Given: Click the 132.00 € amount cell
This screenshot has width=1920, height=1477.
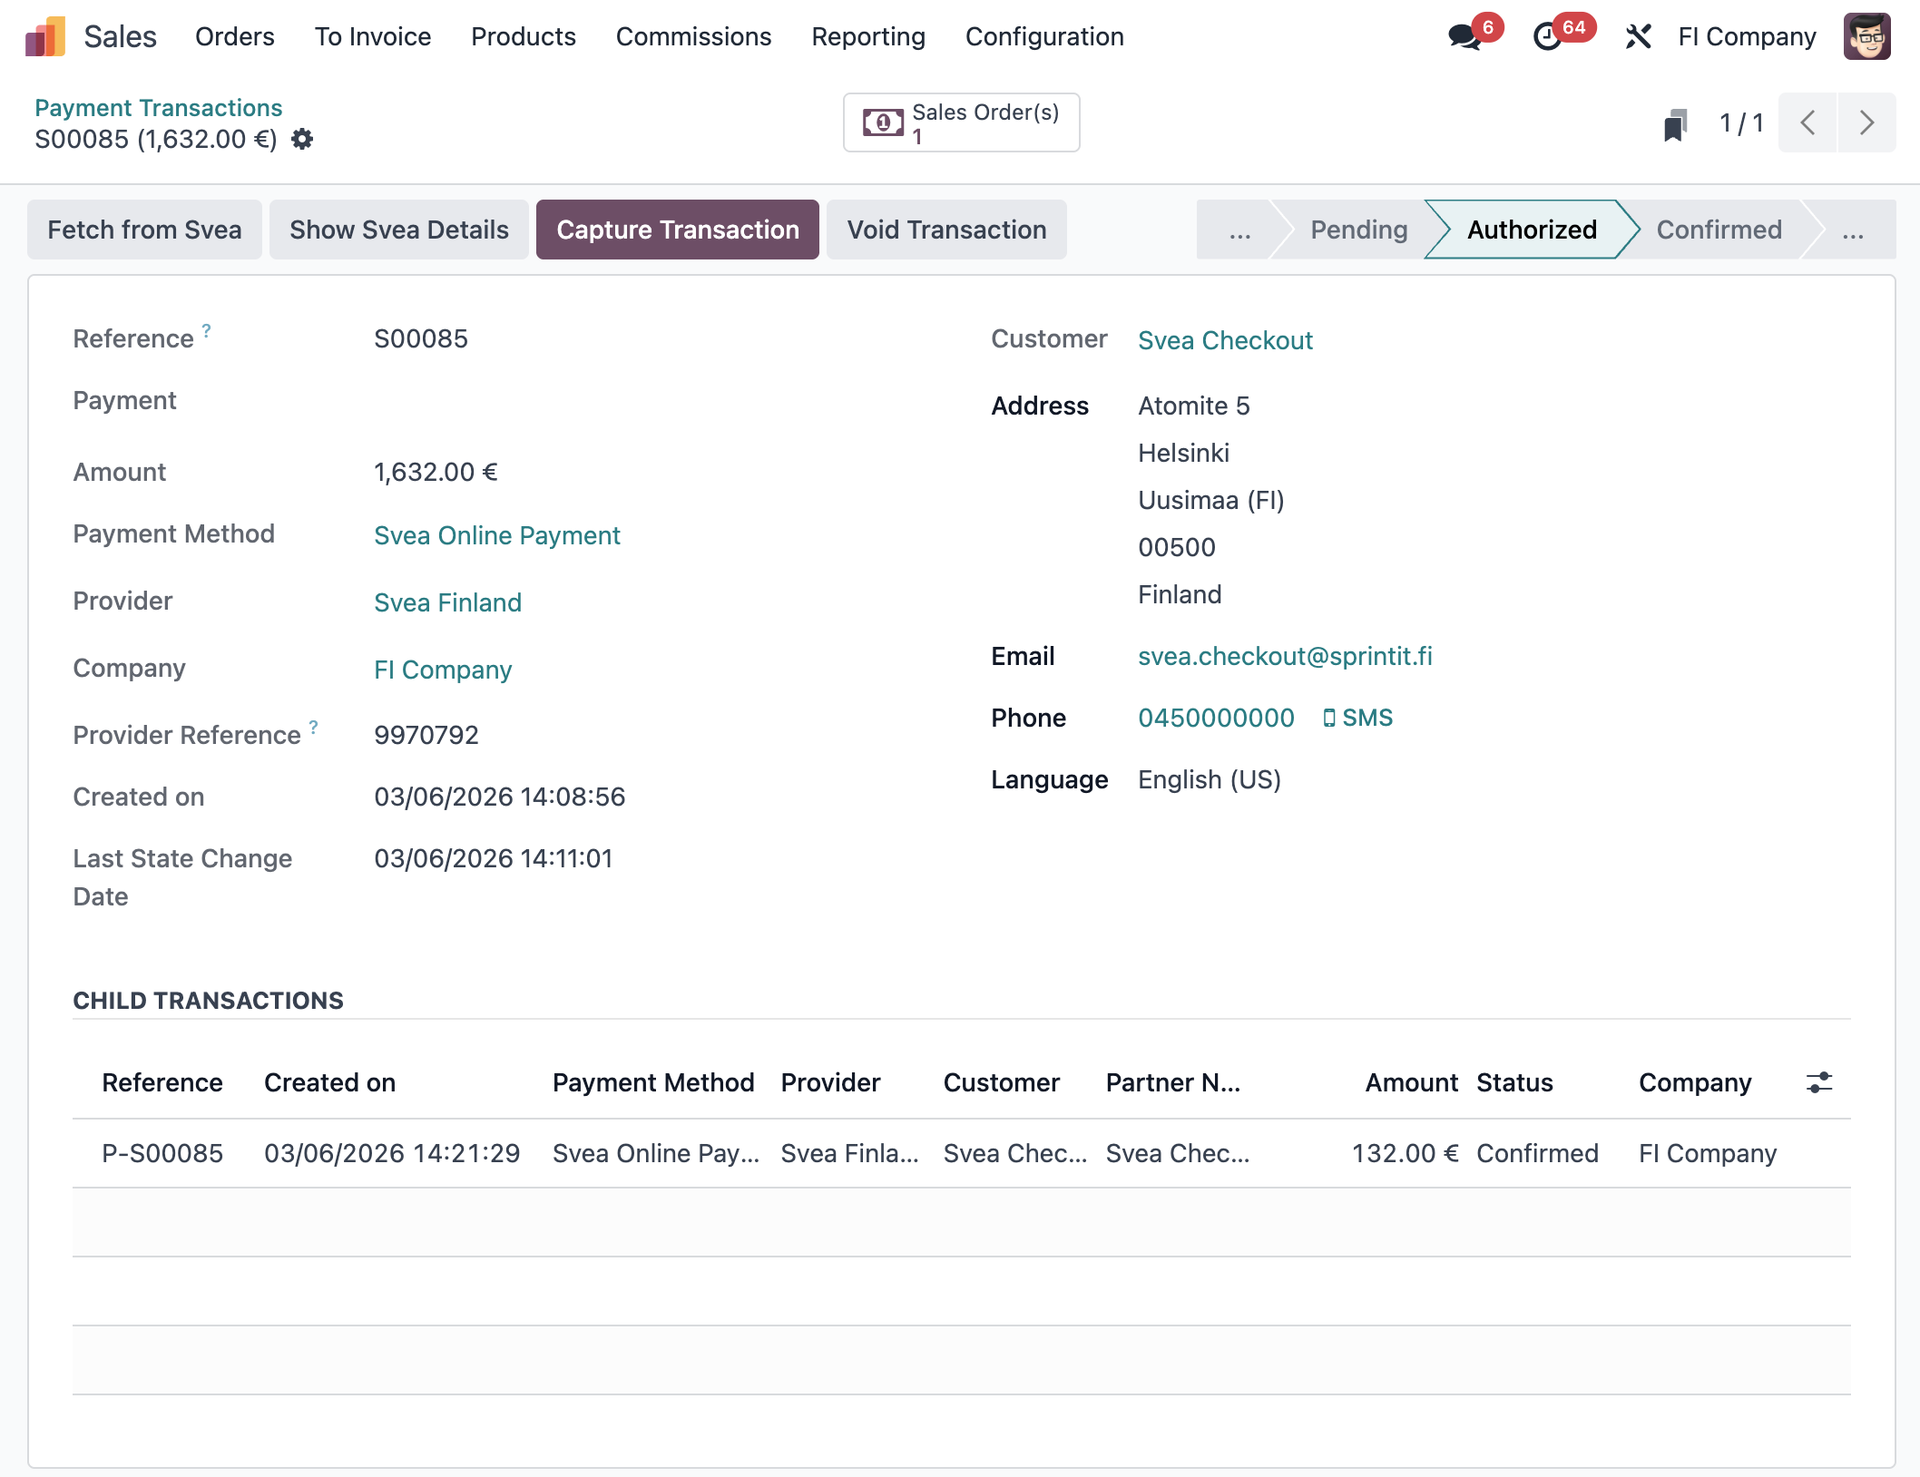Looking at the screenshot, I should [1405, 1154].
